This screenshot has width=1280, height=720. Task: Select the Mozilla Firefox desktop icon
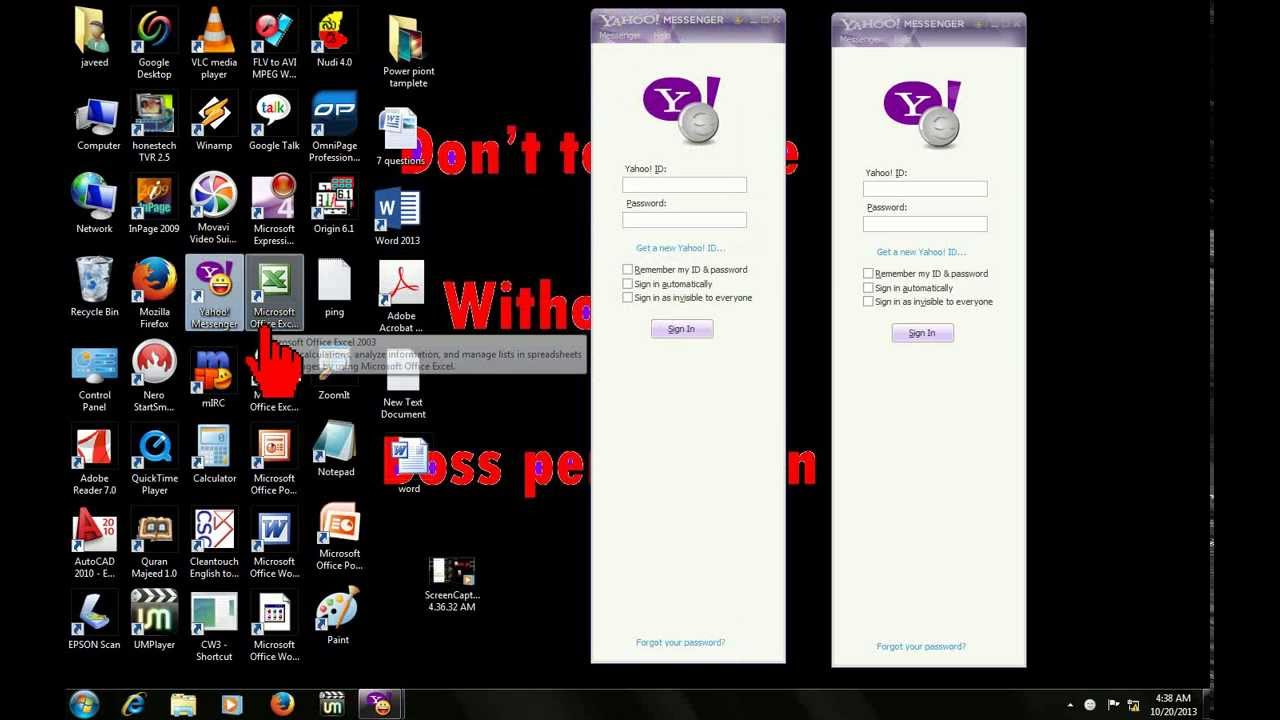point(154,292)
